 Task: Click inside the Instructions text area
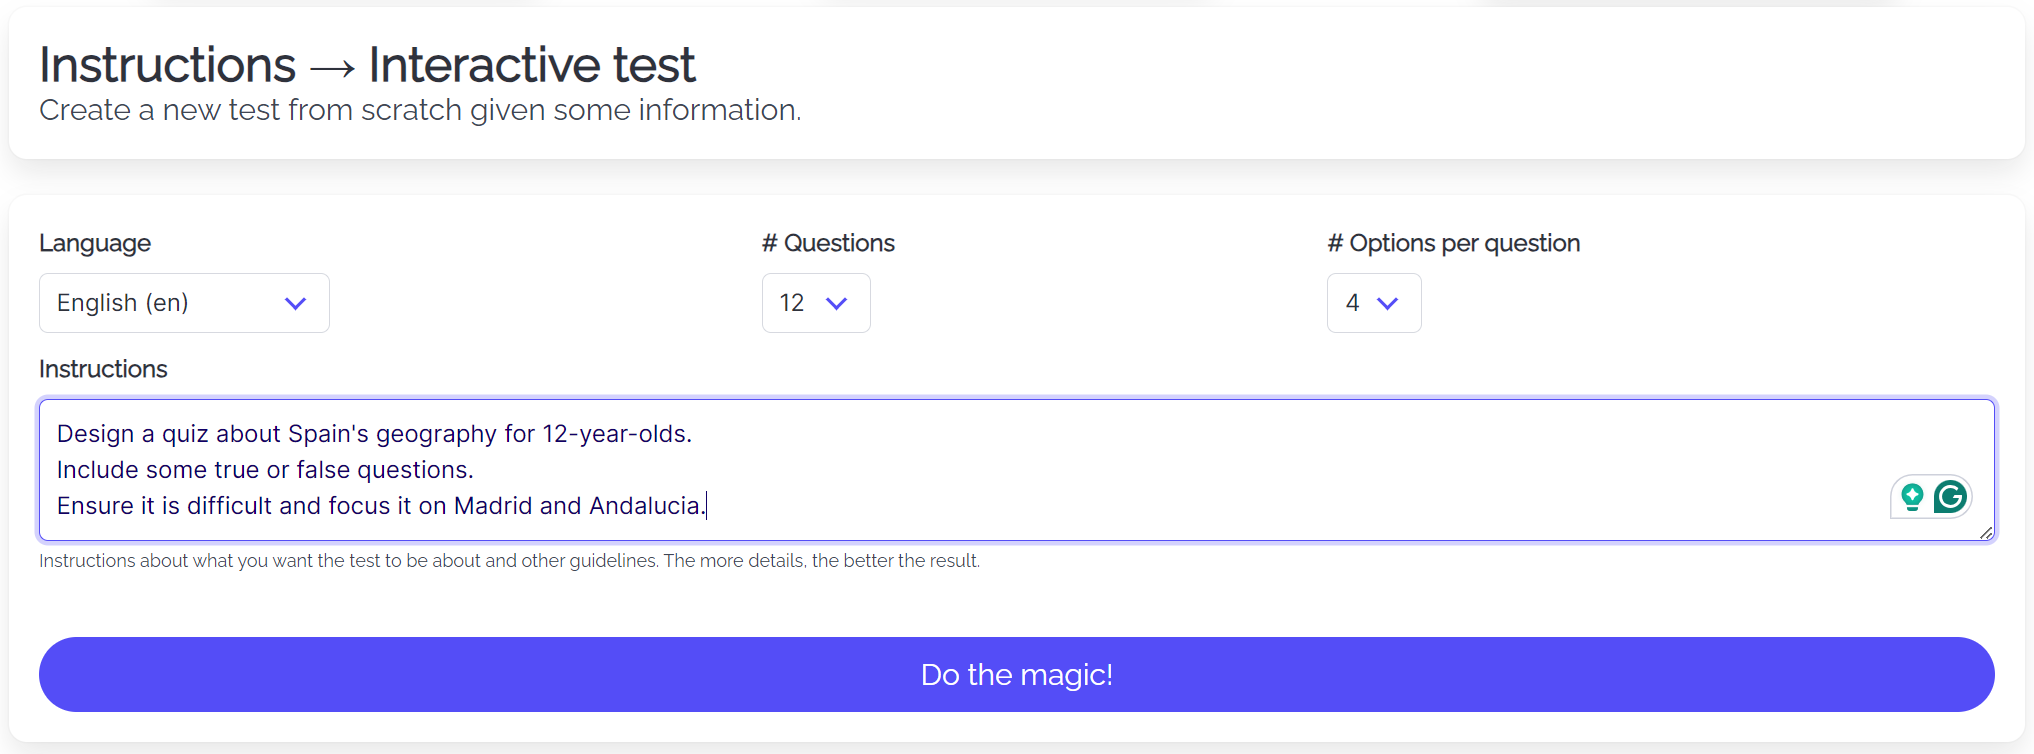tap(900, 470)
